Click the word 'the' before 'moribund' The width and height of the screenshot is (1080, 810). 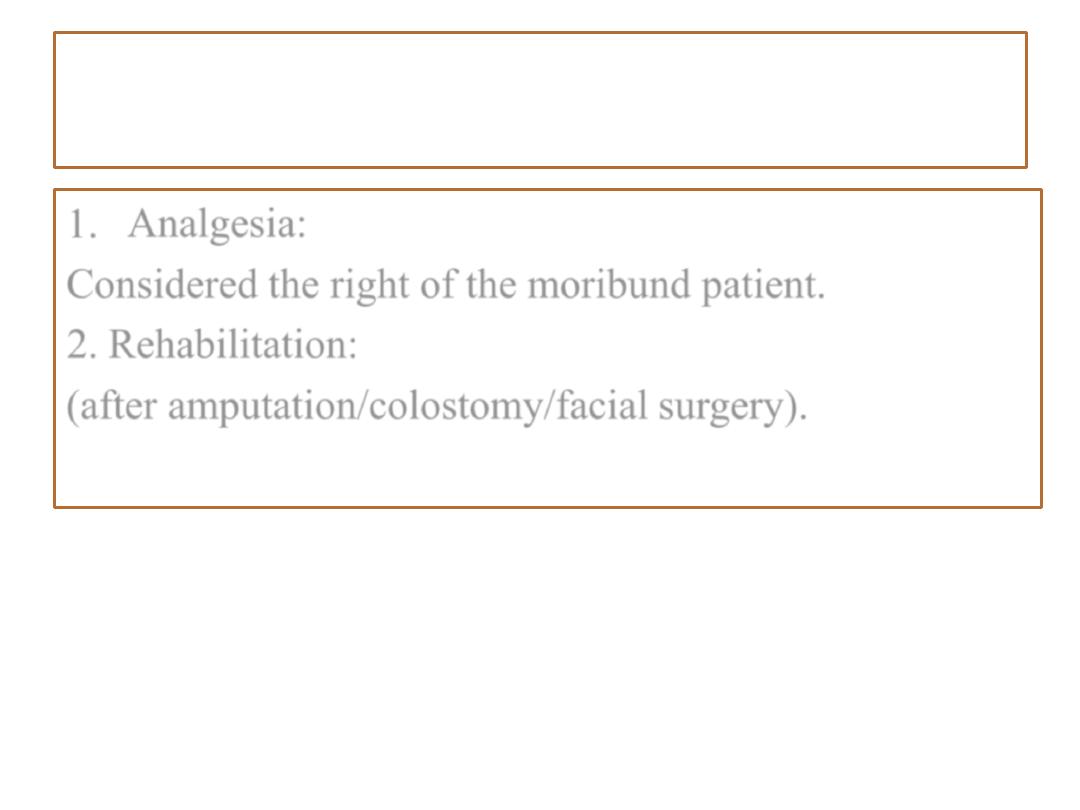[491, 284]
